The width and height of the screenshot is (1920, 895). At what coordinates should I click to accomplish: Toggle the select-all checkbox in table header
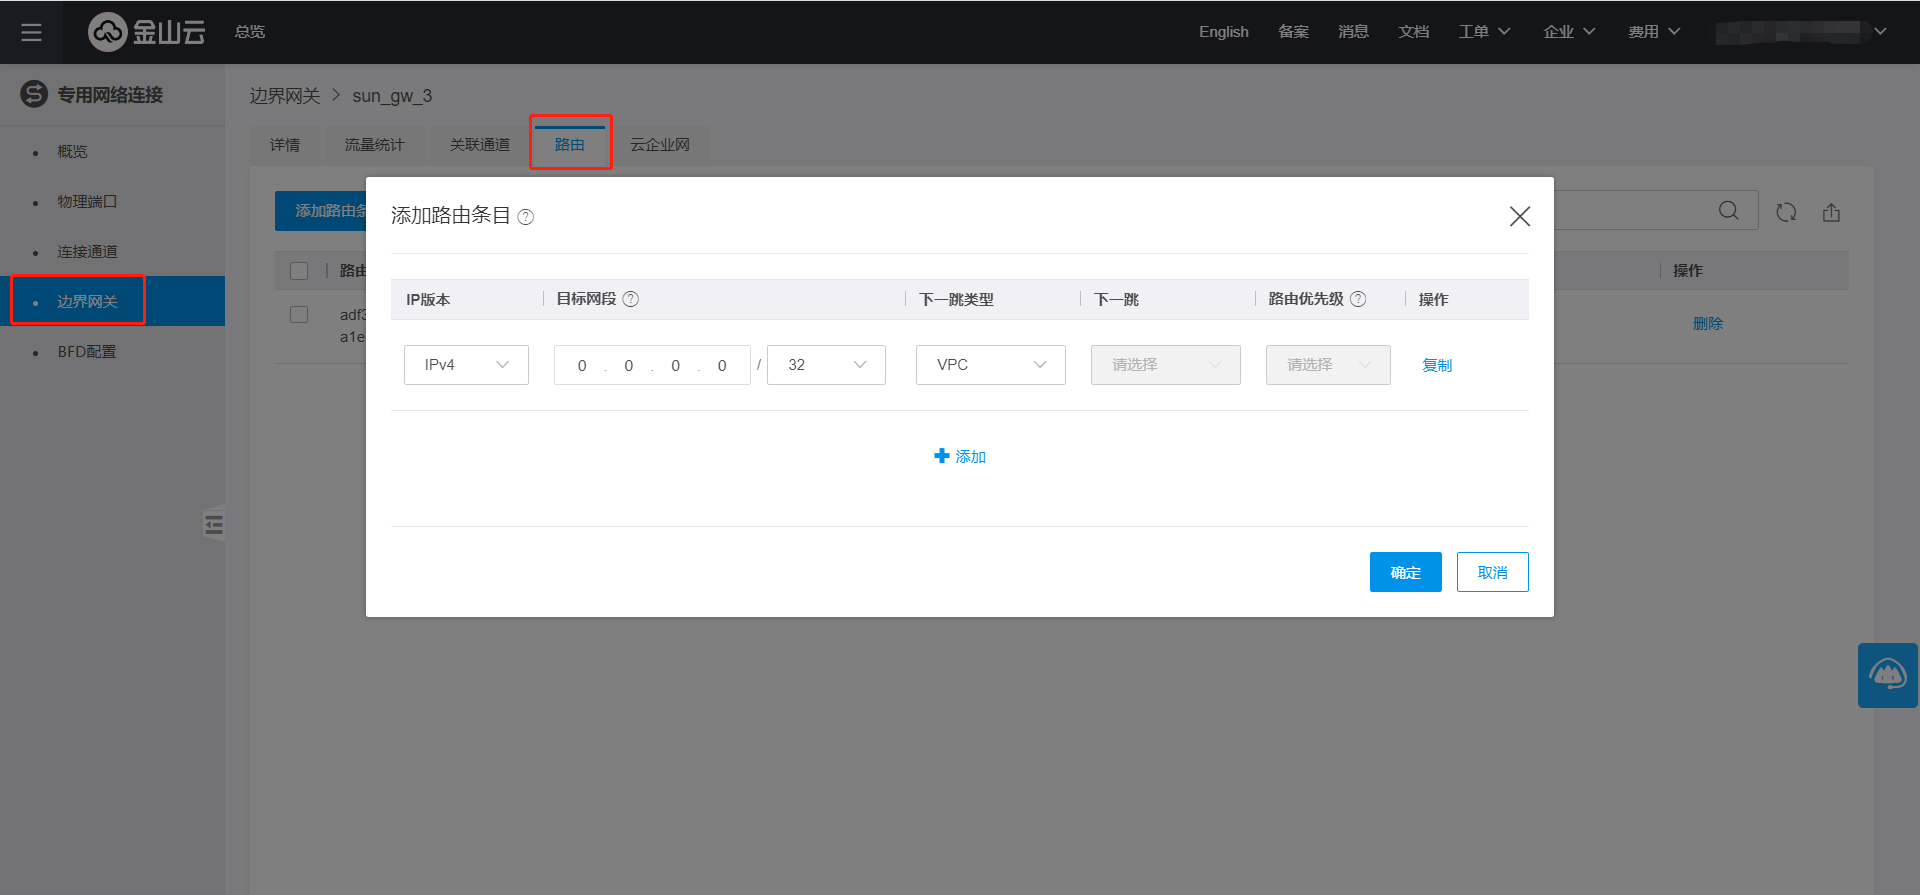click(x=299, y=271)
